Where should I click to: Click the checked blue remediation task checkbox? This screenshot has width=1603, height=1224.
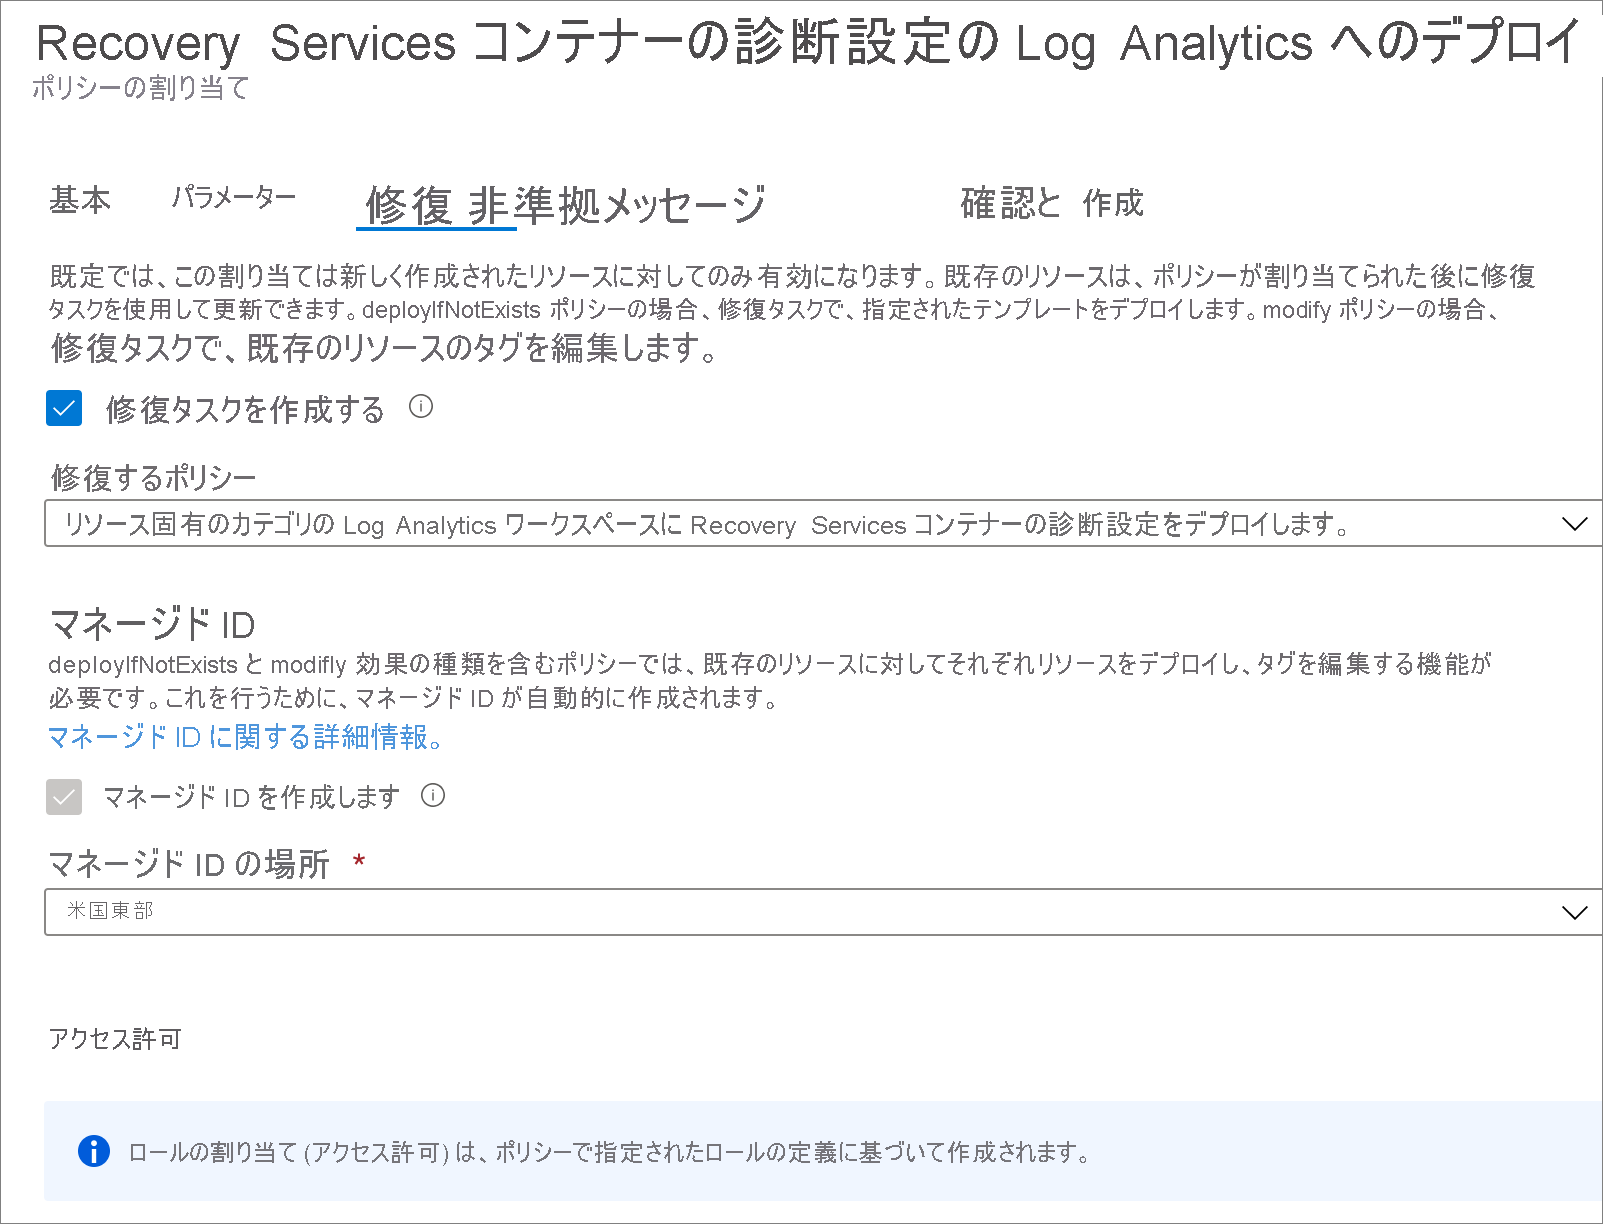(x=63, y=408)
